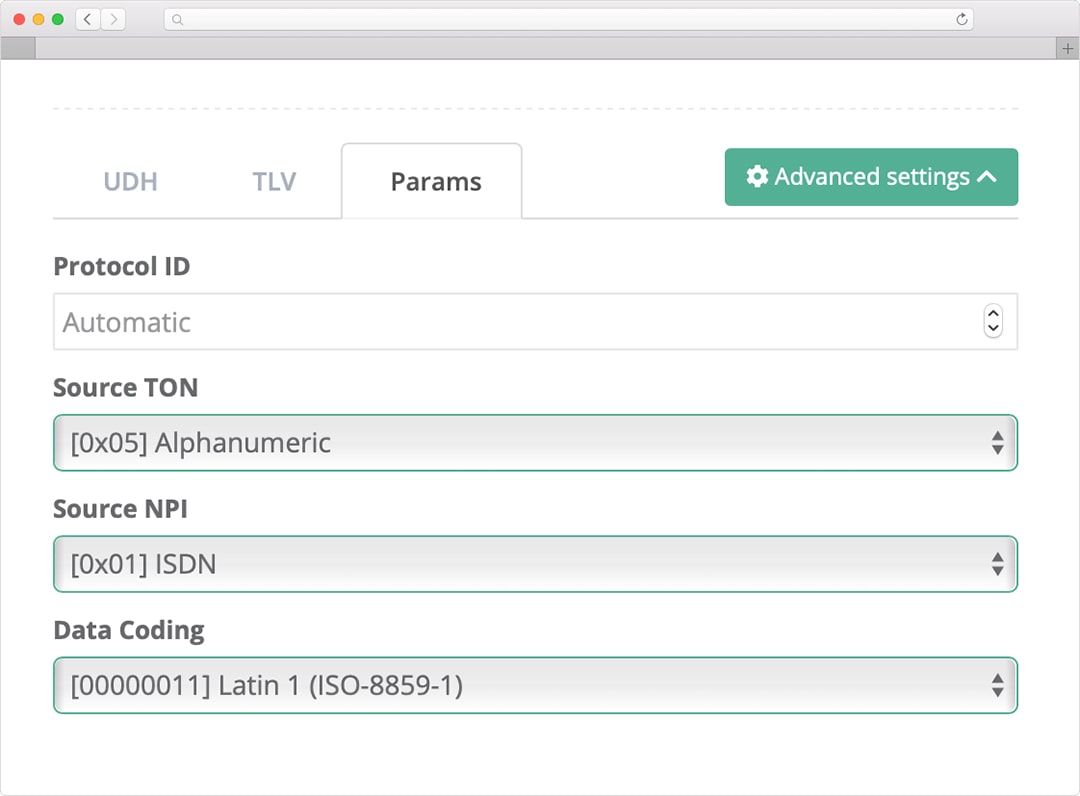Change the Data Coding selection
Screen dimensions: 1080x796
tap(535, 685)
